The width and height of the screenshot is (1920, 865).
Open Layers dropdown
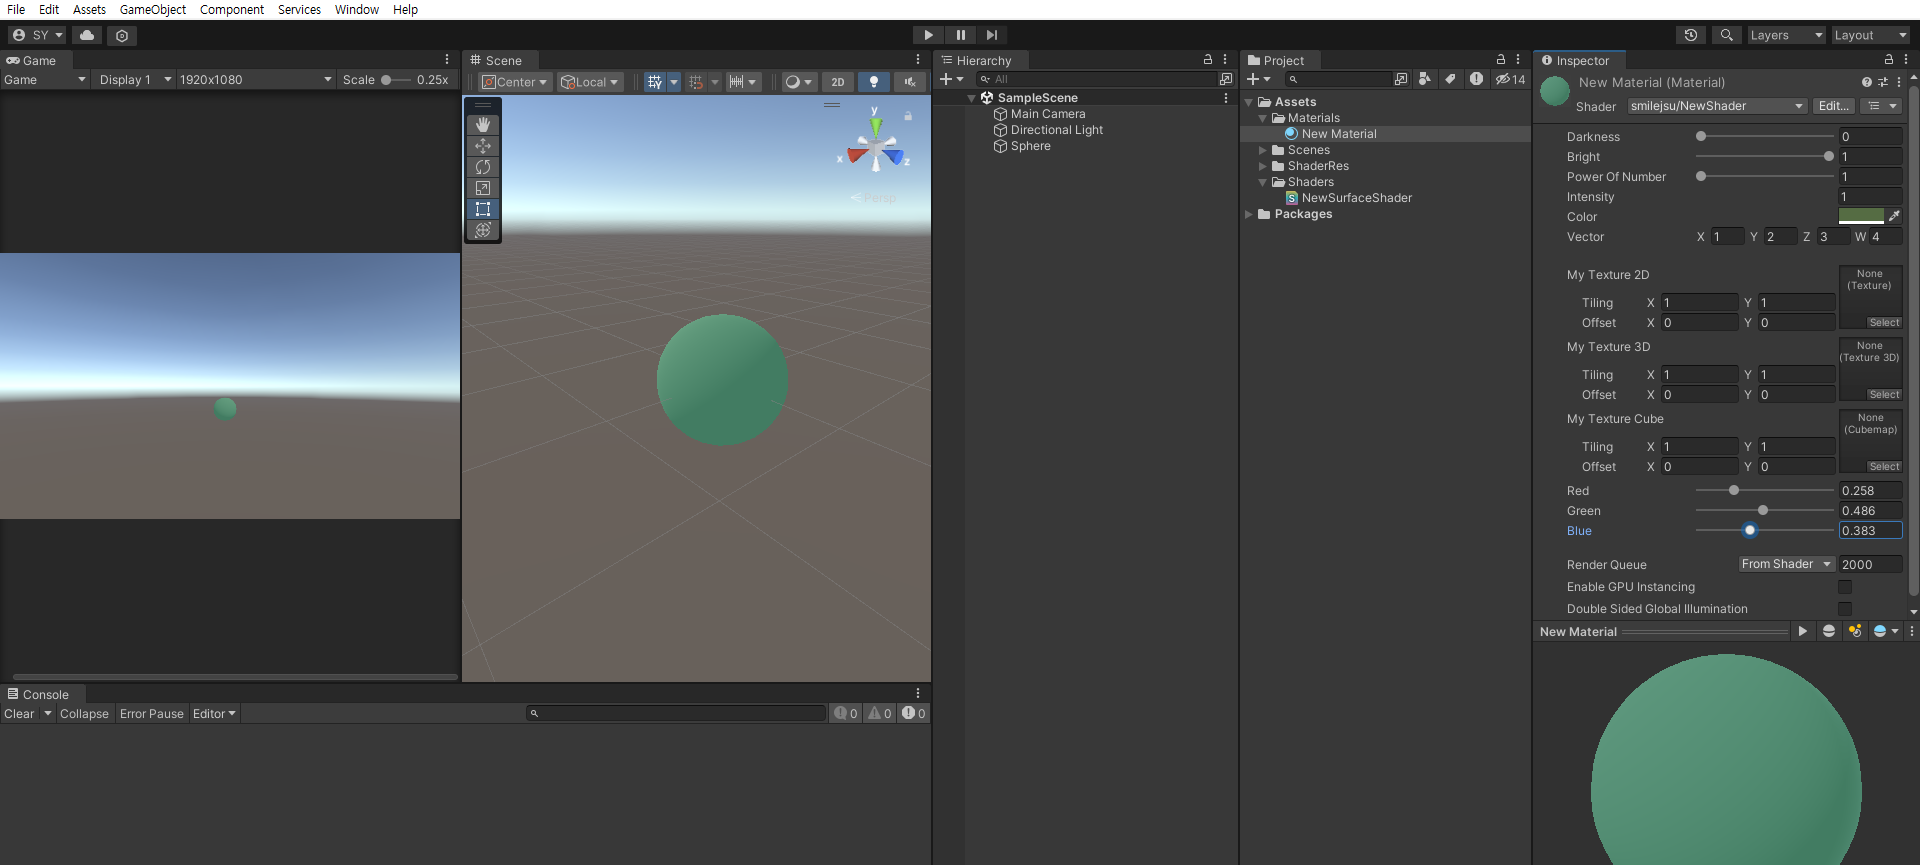tap(1786, 35)
